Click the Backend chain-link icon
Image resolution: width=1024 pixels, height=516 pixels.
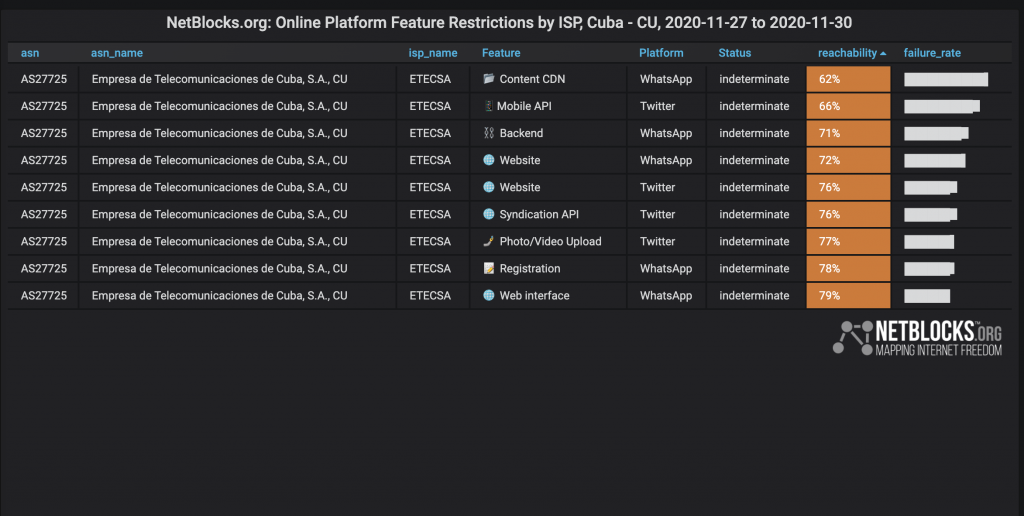click(488, 133)
